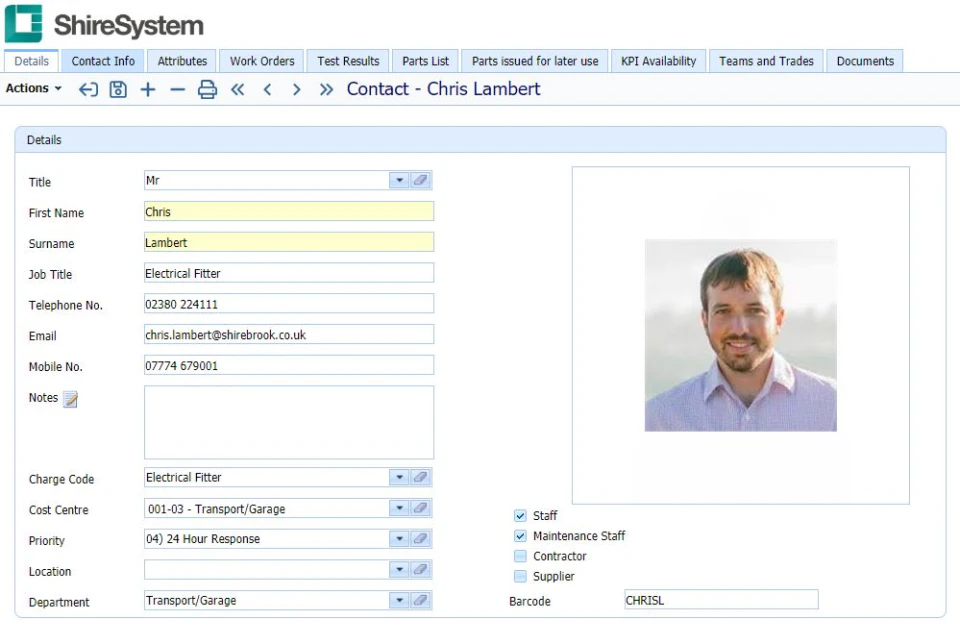
Task: Add a new contact with the plus icon
Action: [148, 89]
